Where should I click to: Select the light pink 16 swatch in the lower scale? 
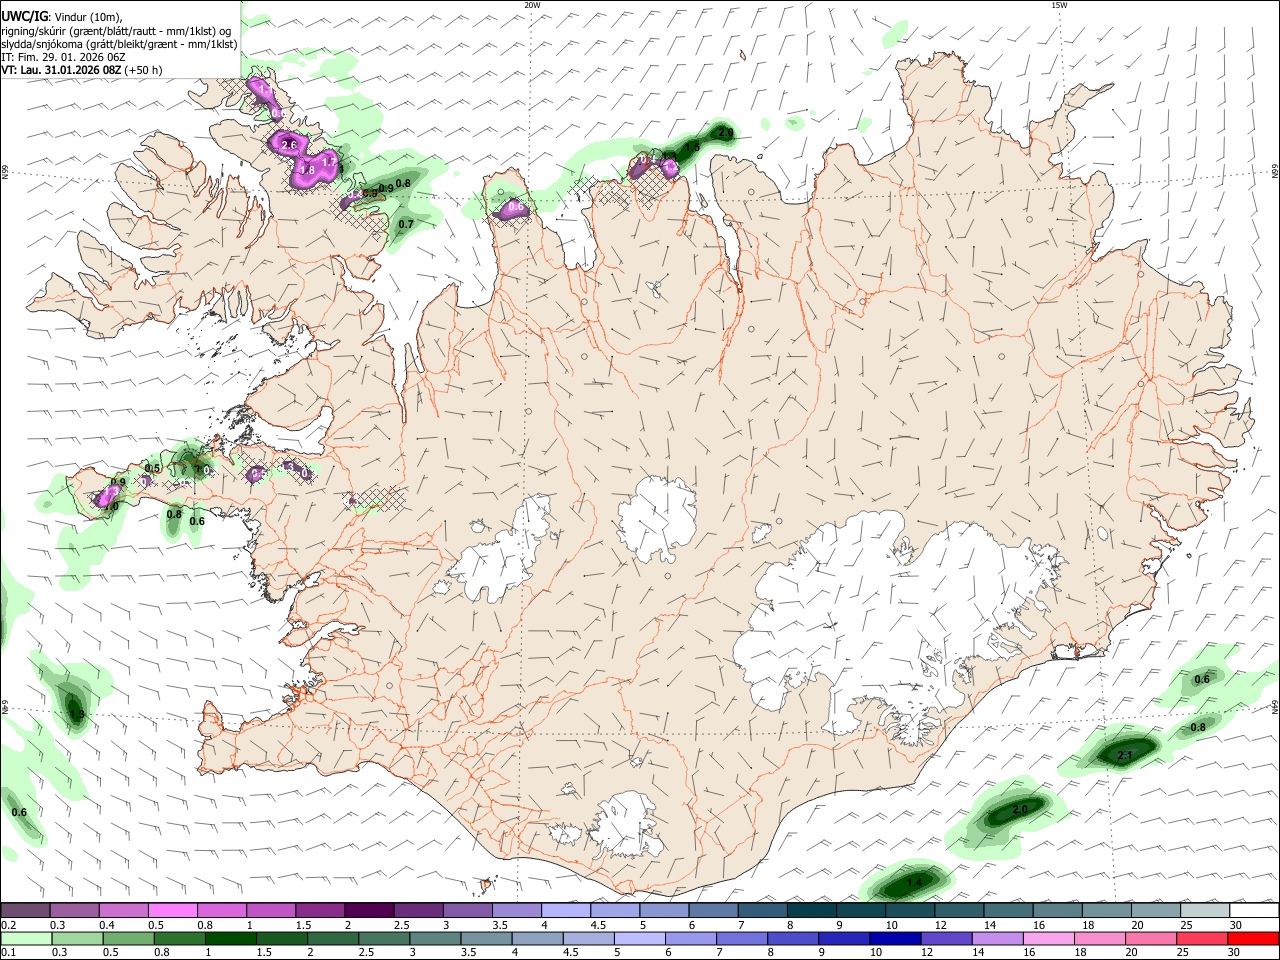(1049, 938)
